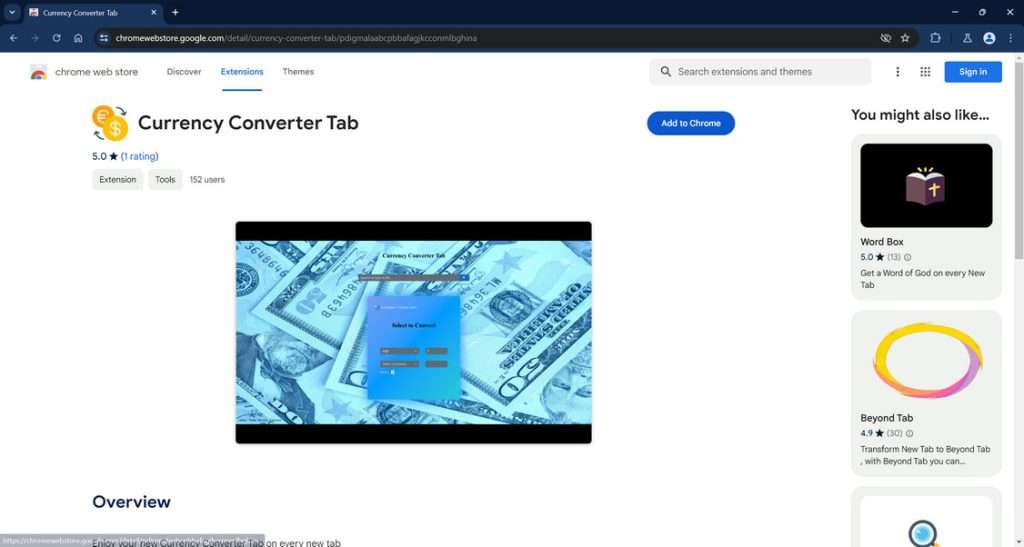The image size is (1024, 547).
Task: Click the browser forward arrow
Action: (35, 38)
